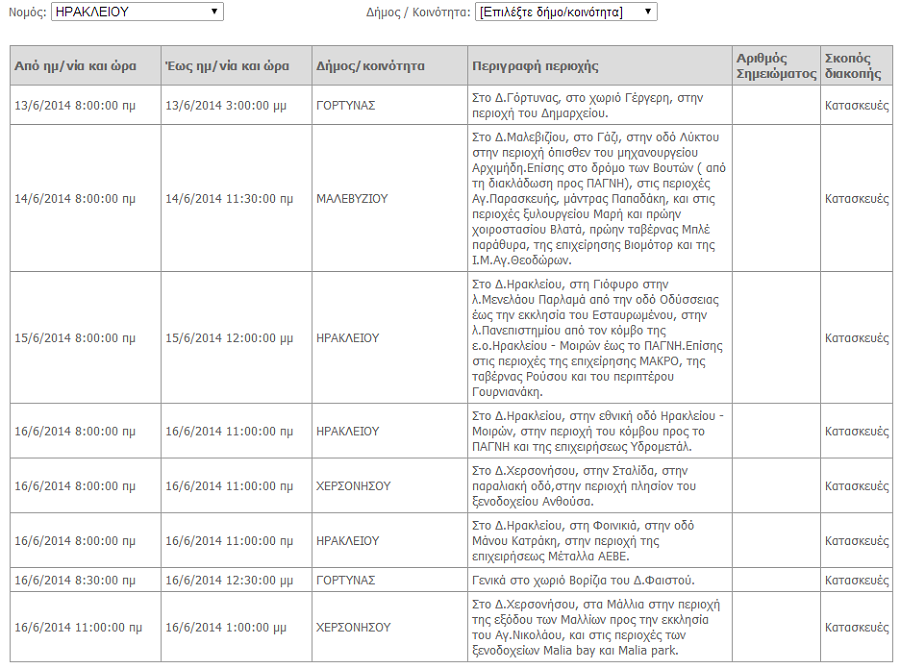This screenshot has width=900, height=669.
Task: Click the 'Έως ημ/νία και ώρα' column header
Action: pos(227,66)
